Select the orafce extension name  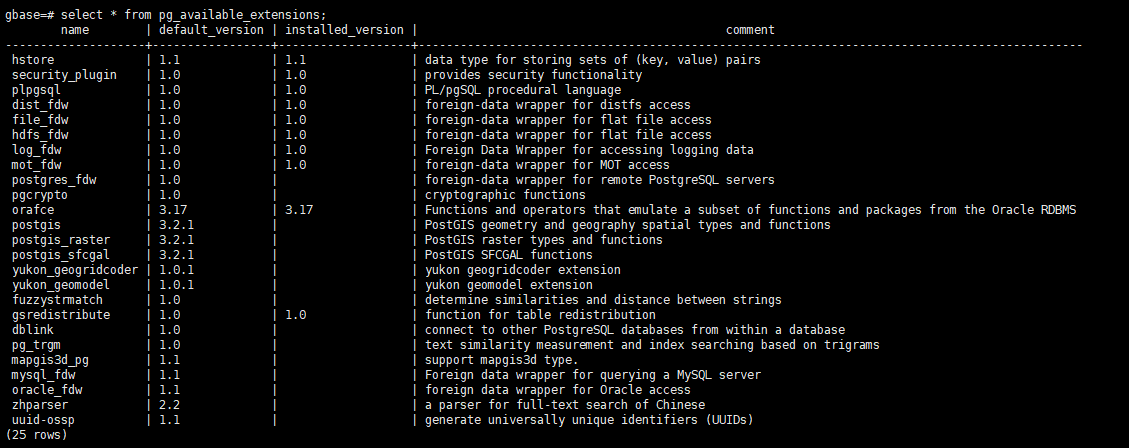tap(32, 210)
